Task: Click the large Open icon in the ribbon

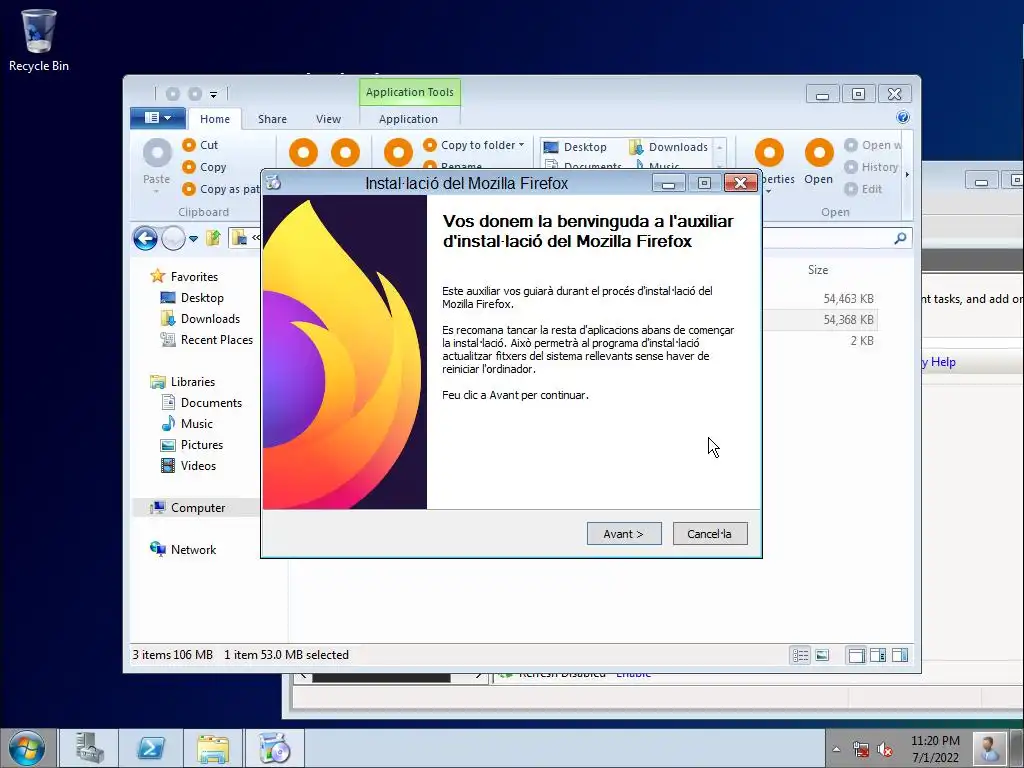Action: pos(819,153)
